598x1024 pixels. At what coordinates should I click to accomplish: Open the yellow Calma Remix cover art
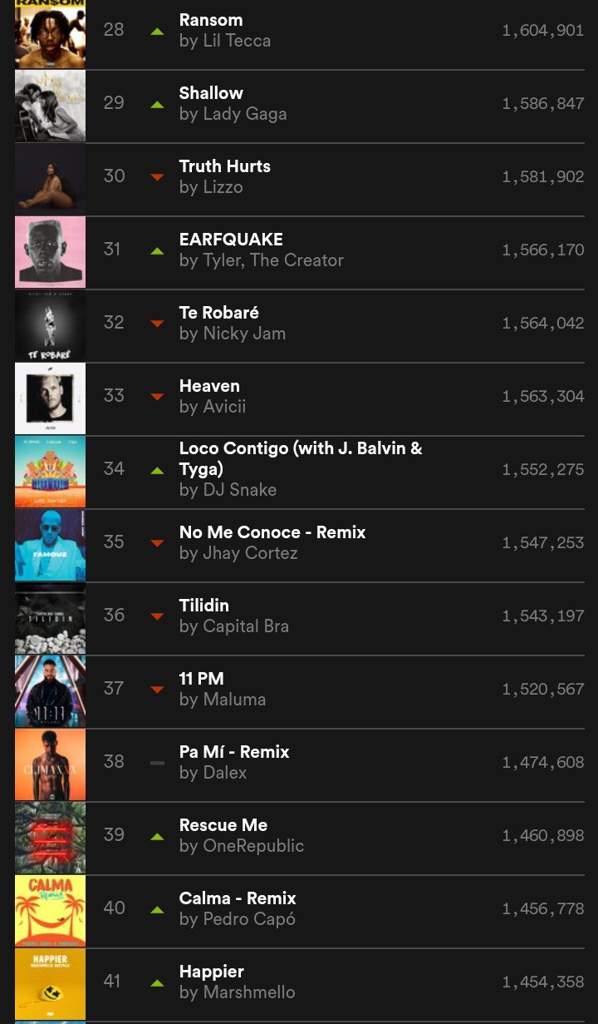(50, 910)
